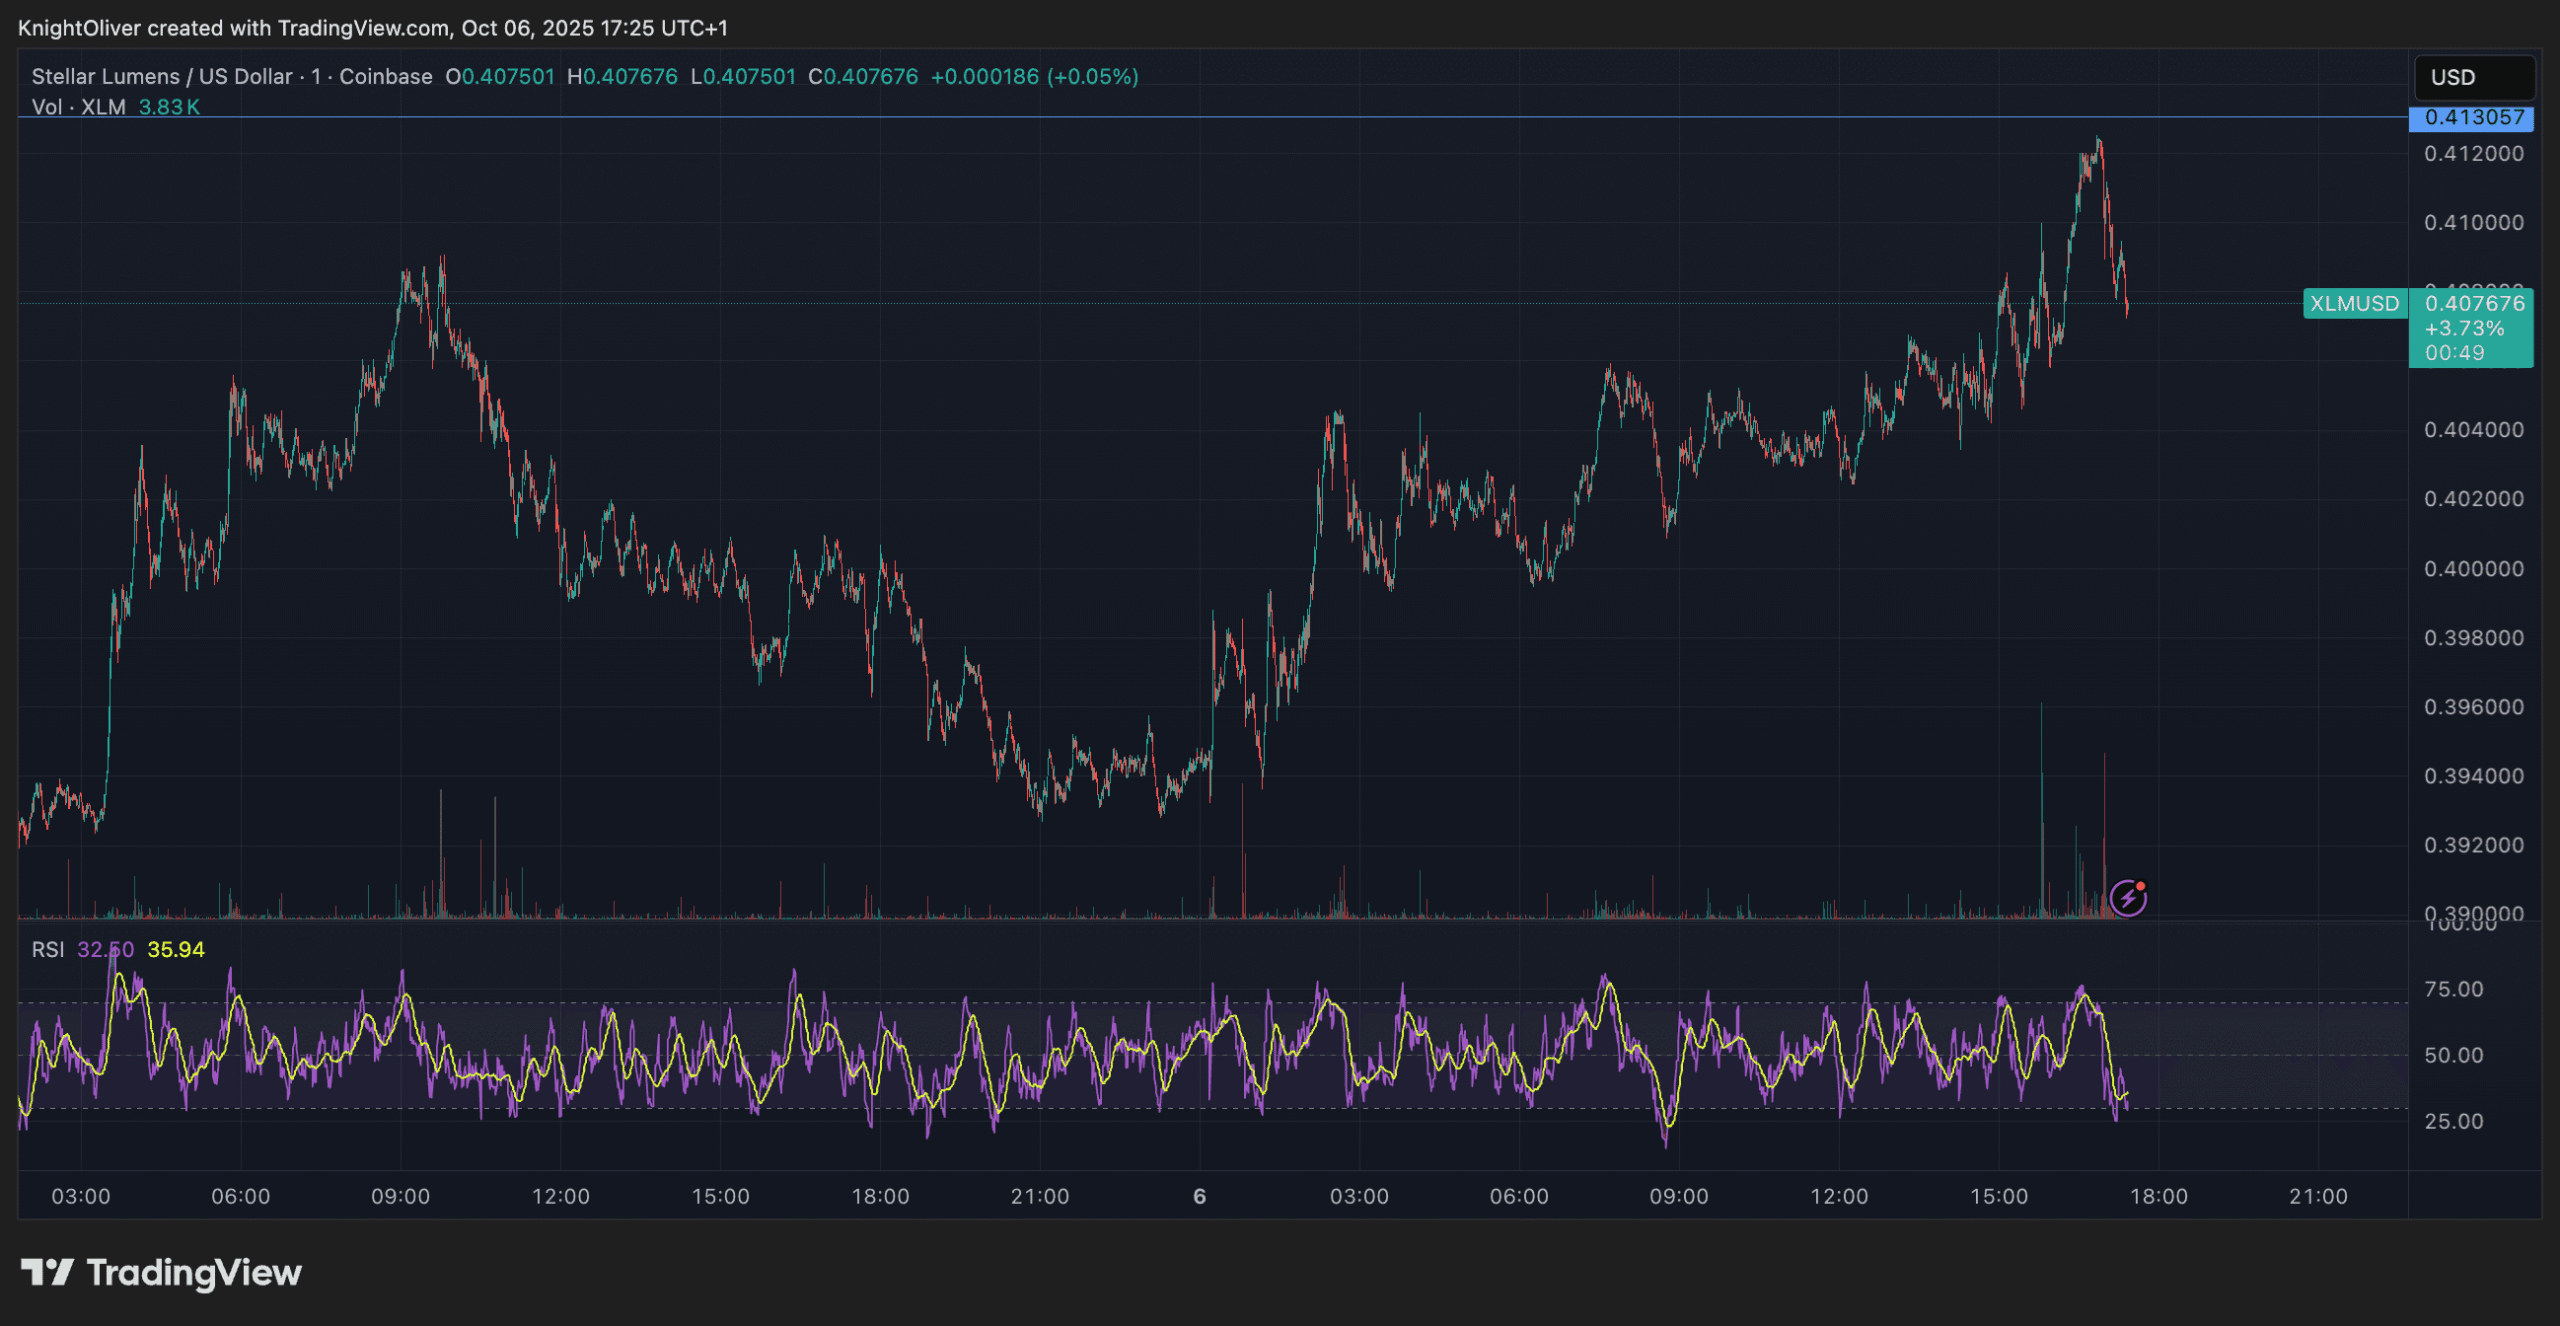
Task: Click the yellow RSI value 35.94
Action: click(x=176, y=949)
